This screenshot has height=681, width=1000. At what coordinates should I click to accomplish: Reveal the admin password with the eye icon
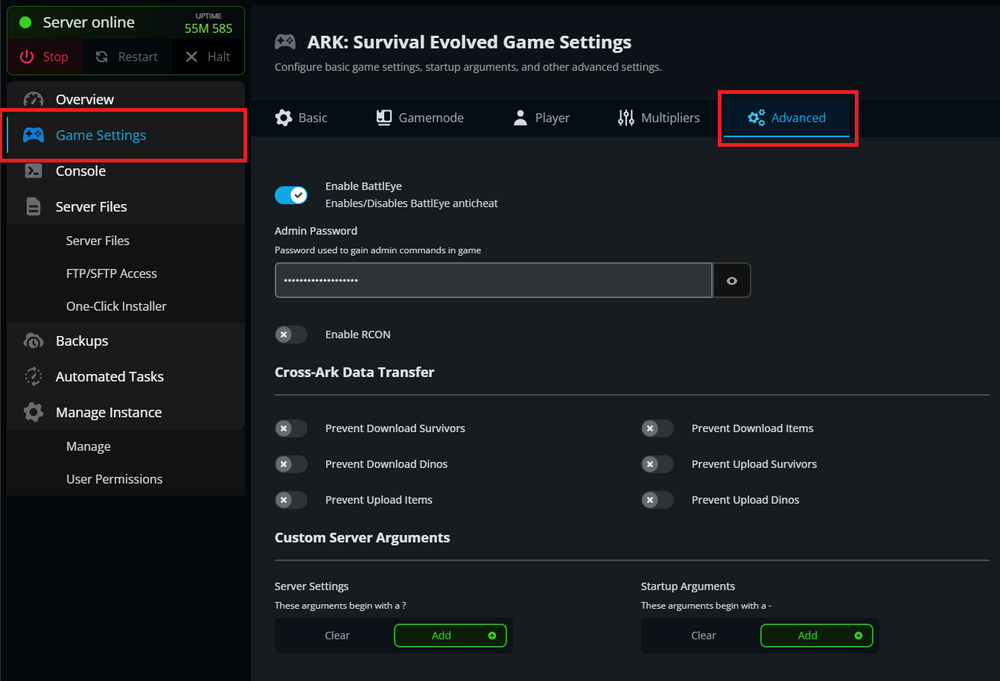(731, 280)
